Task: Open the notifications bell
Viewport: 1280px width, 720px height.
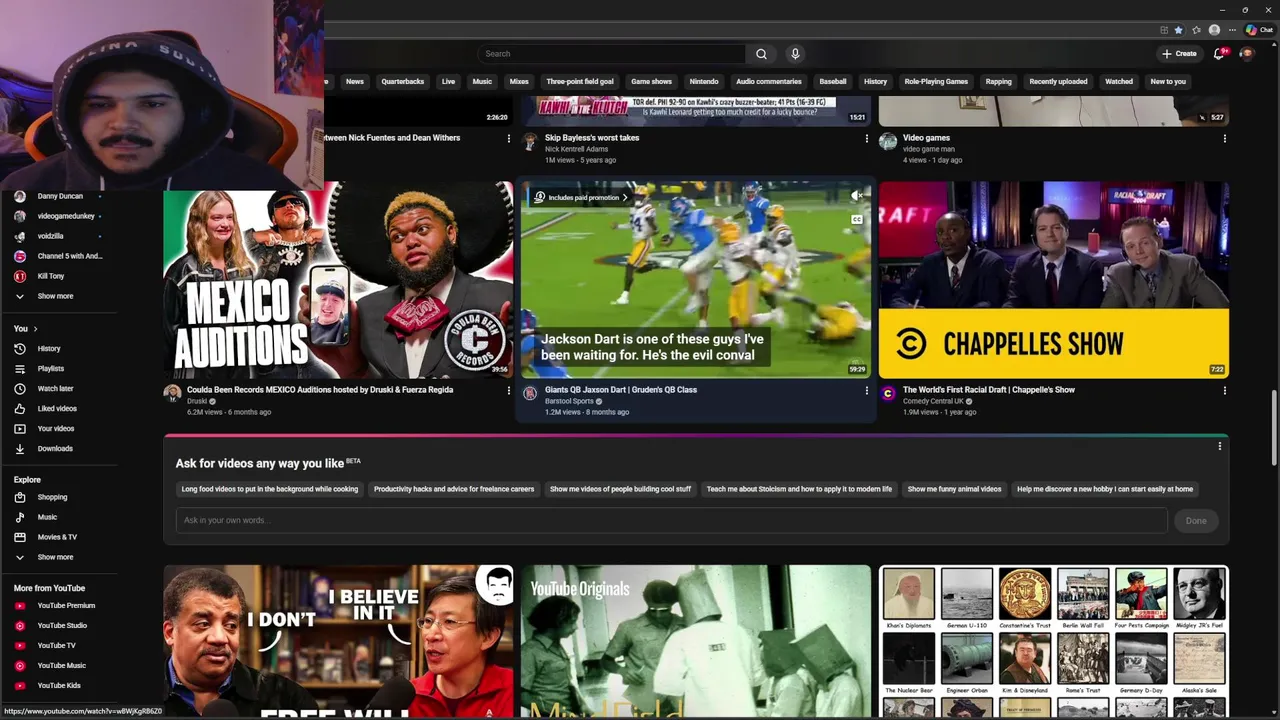Action: [1219, 54]
